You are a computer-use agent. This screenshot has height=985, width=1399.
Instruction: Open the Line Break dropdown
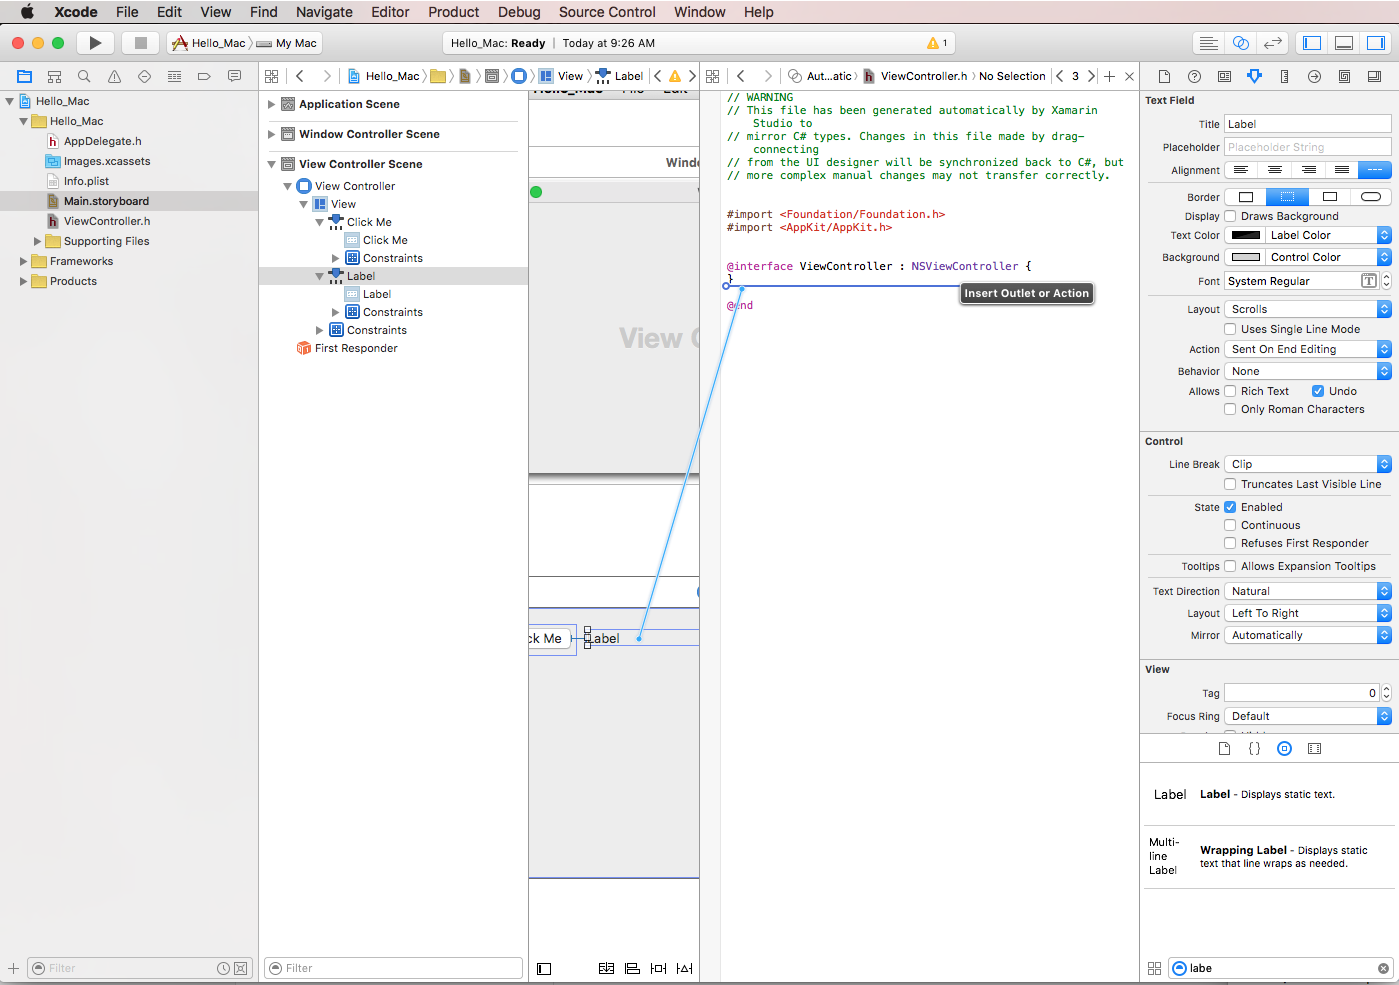(1307, 464)
